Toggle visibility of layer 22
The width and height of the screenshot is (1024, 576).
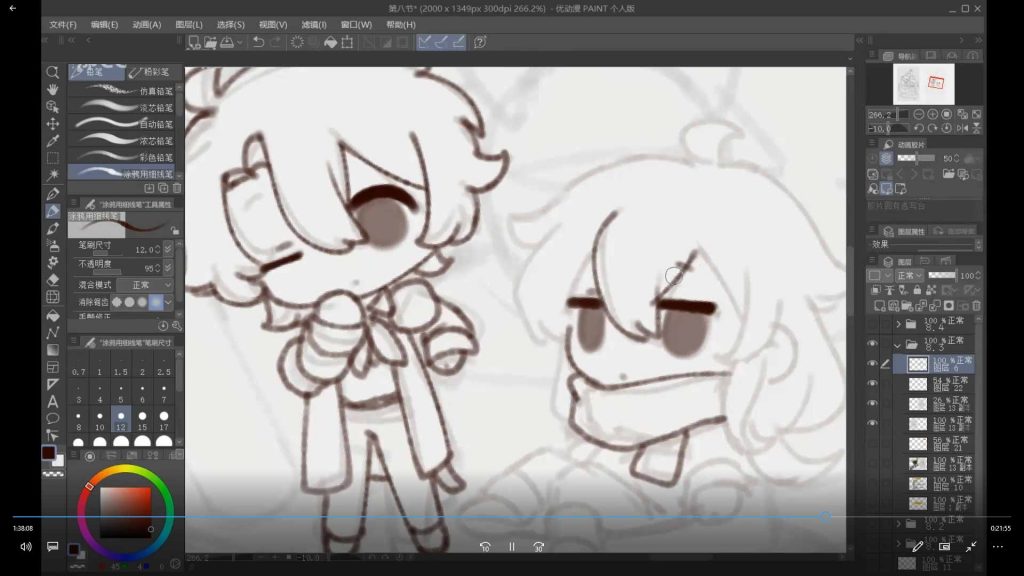pos(872,384)
